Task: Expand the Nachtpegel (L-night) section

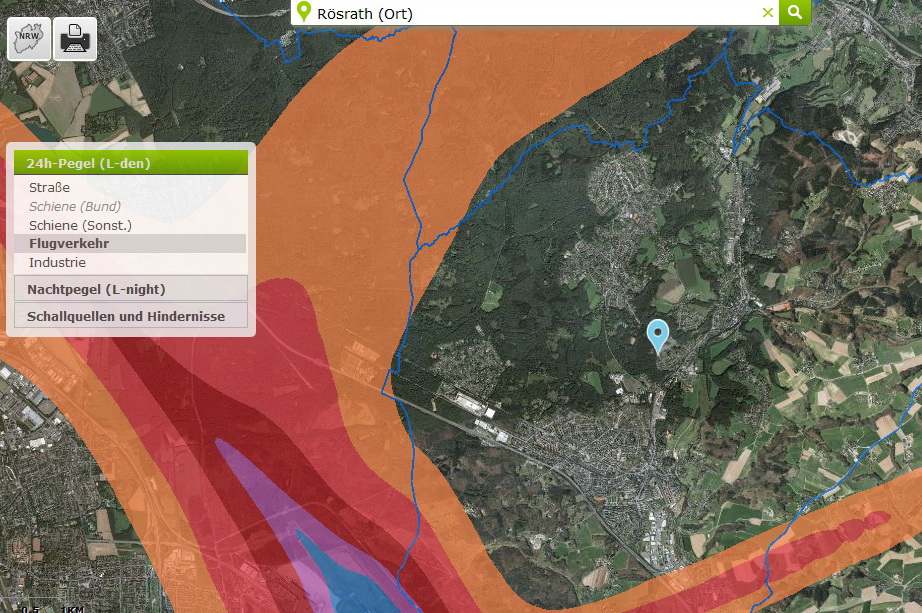Action: [131, 289]
